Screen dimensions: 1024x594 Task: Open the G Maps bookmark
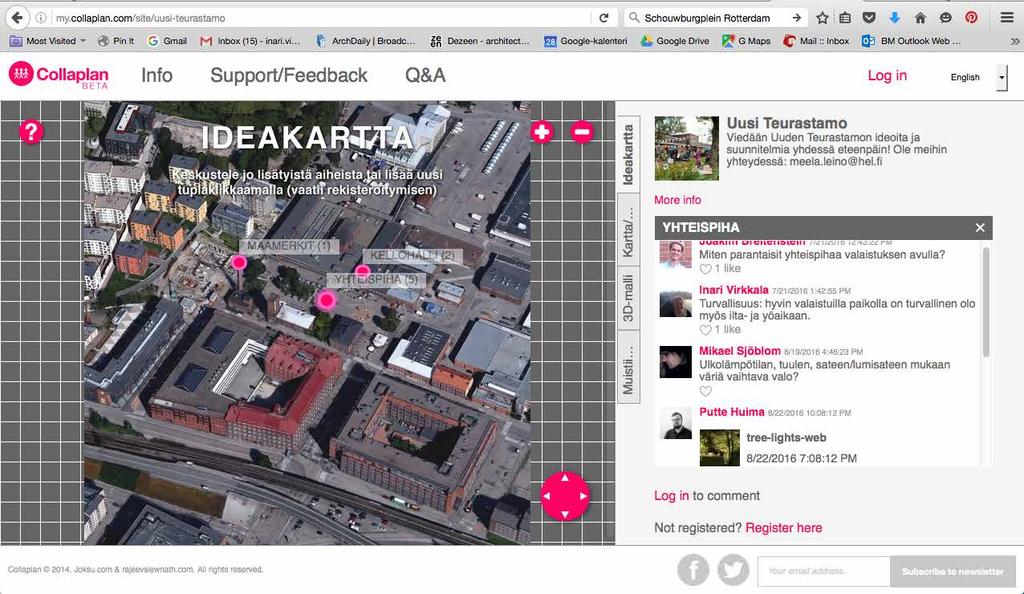coord(746,40)
